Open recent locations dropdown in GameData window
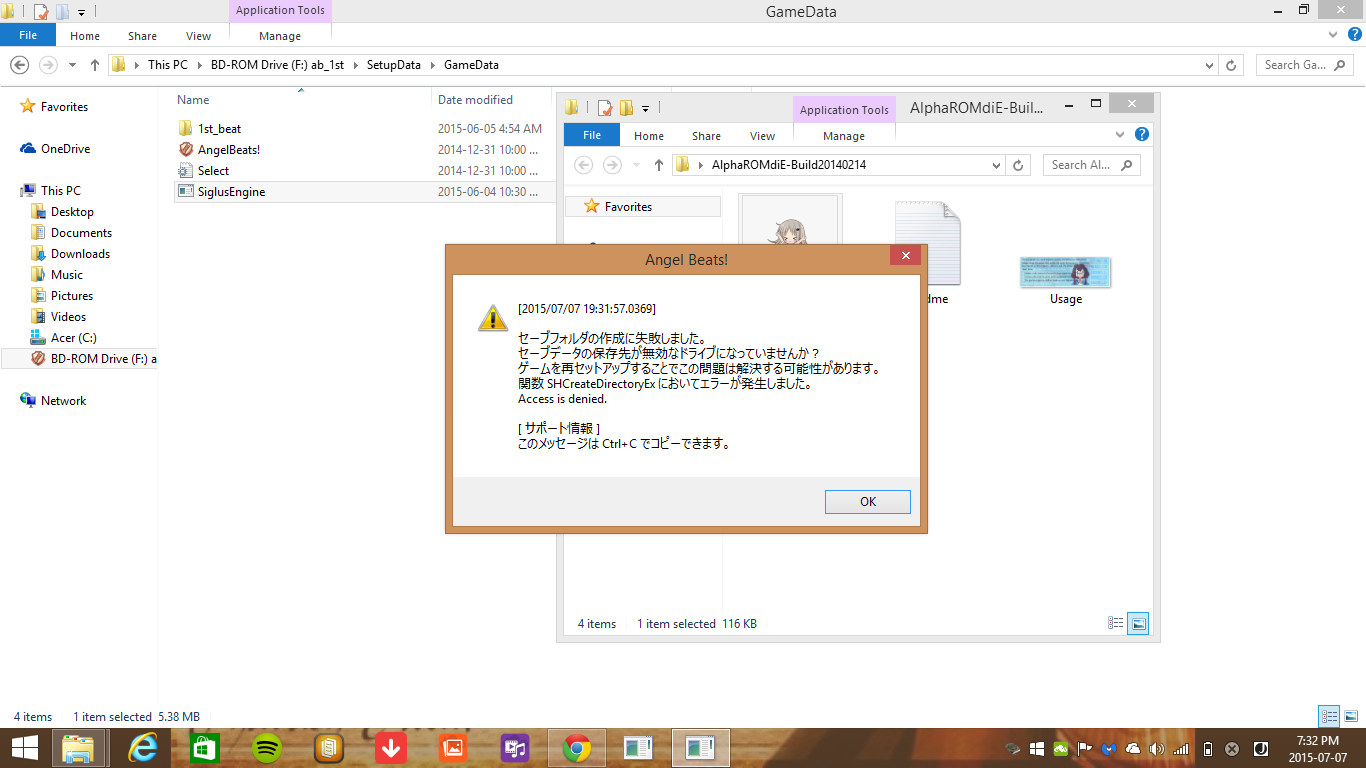 [72, 65]
